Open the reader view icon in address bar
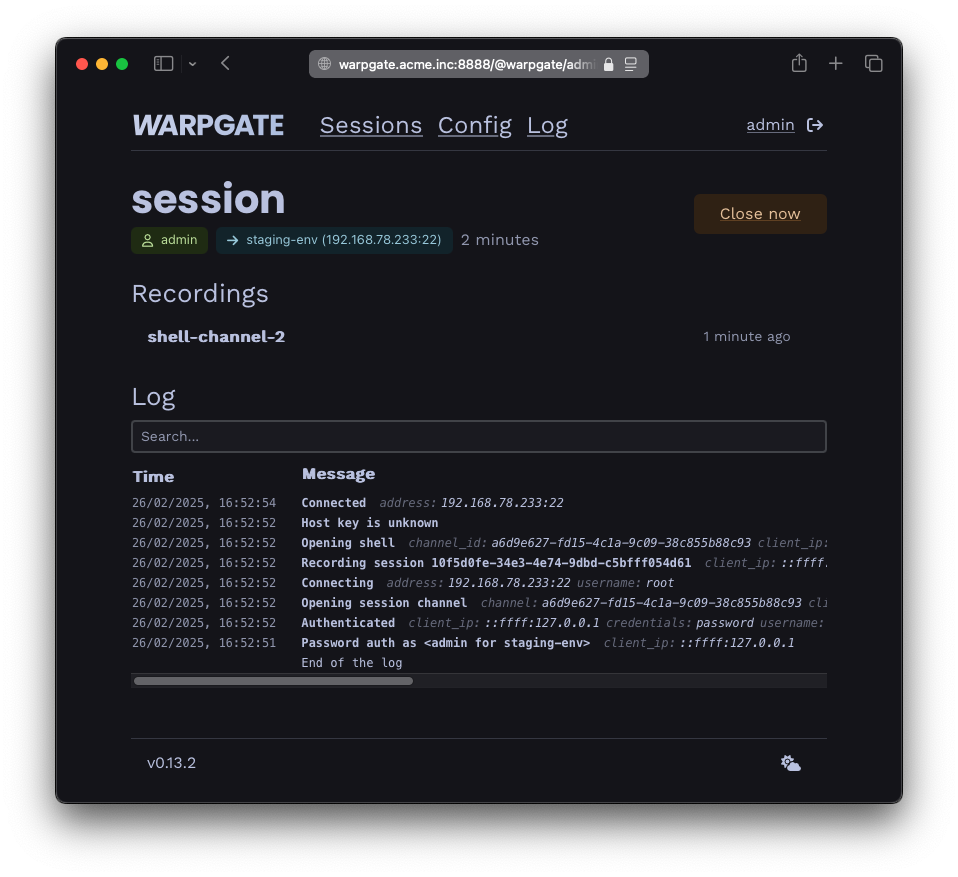 click(x=631, y=64)
